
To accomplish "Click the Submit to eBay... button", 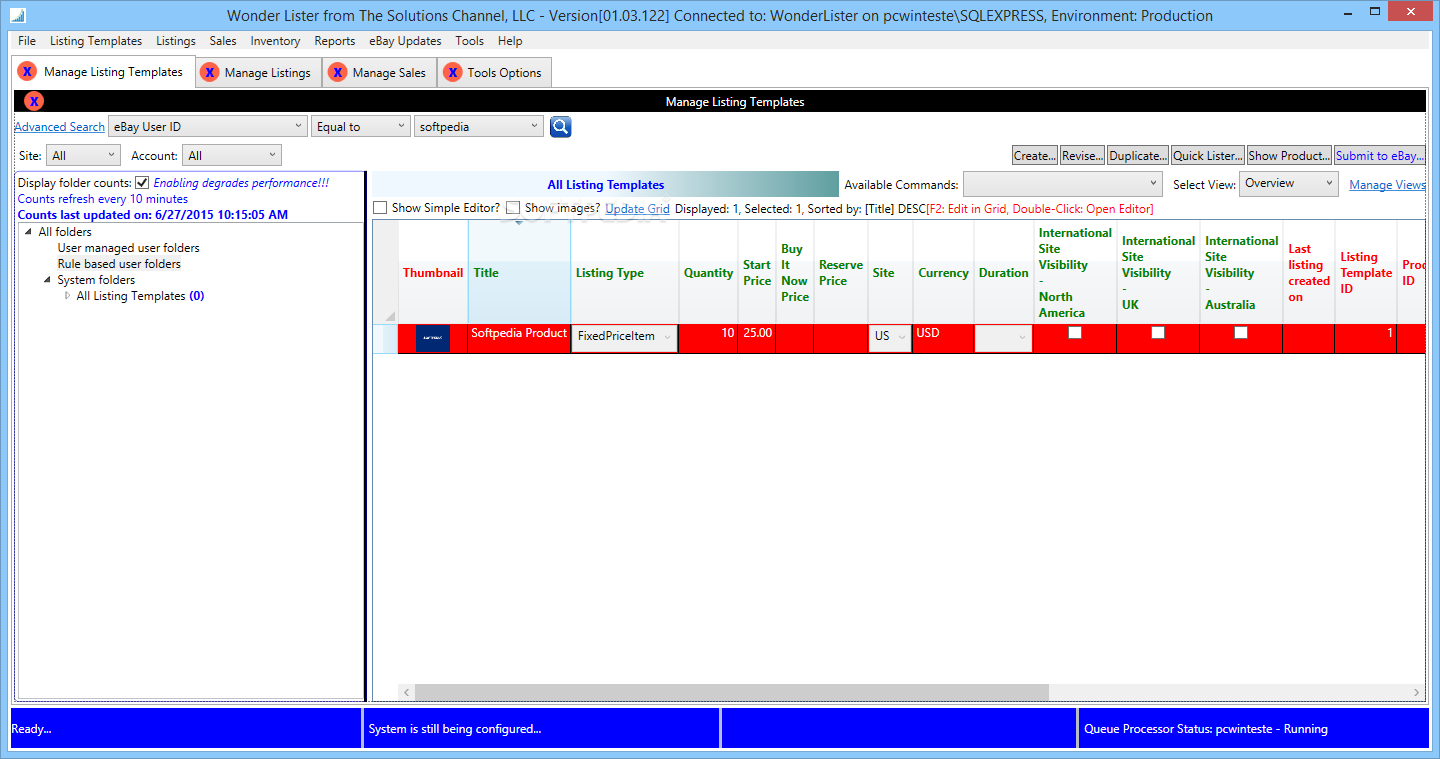I will click(x=1380, y=156).
